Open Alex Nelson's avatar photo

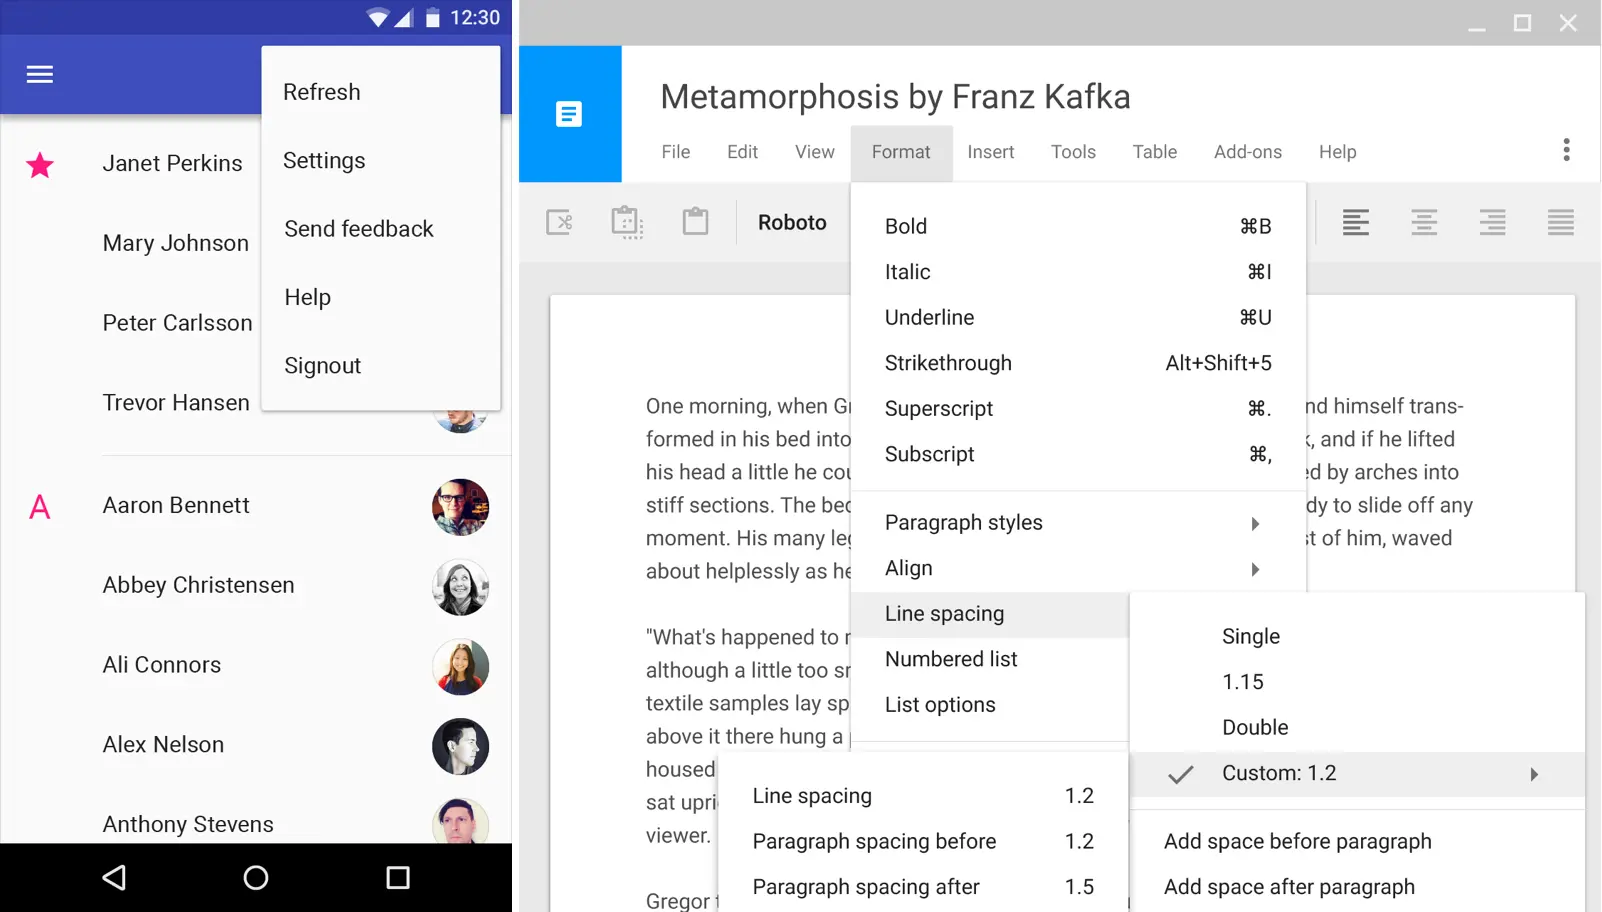460,747
